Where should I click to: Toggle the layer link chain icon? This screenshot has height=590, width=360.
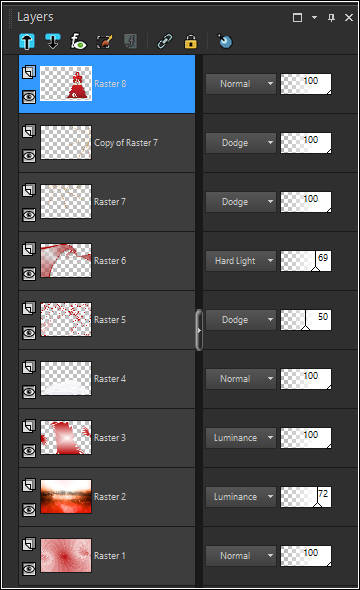[x=165, y=41]
